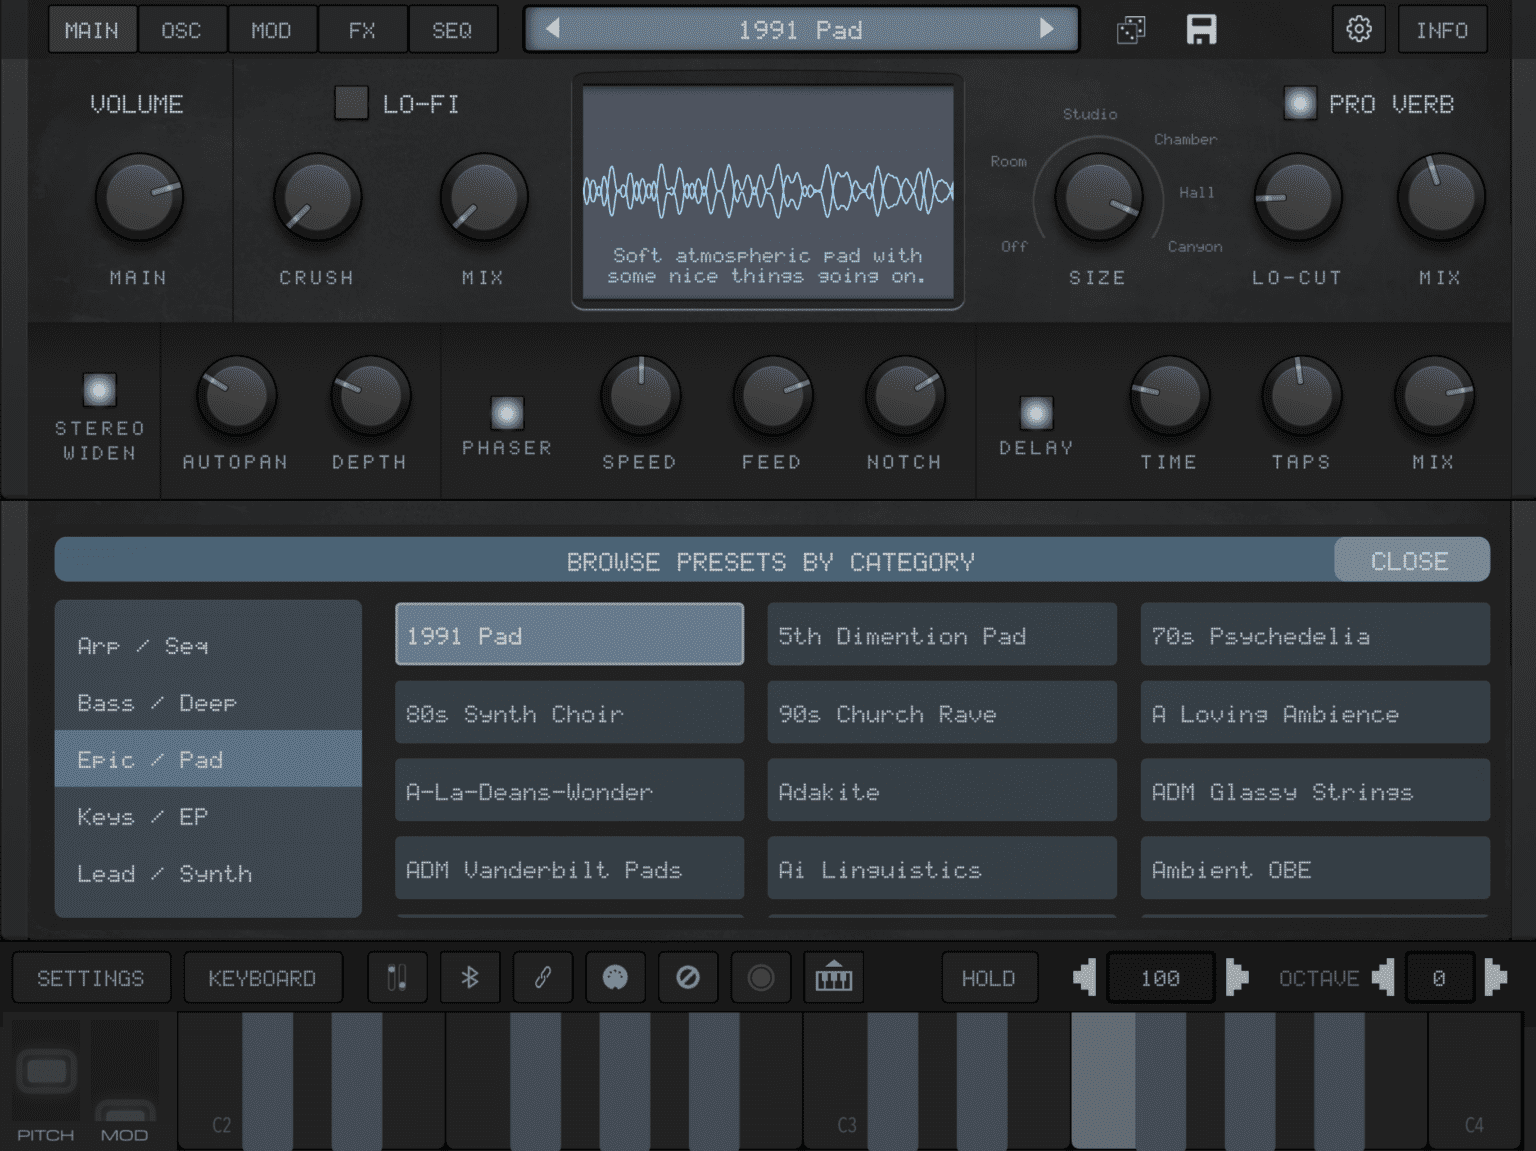Toggle the PRO VERB switch
This screenshot has height=1151, width=1536.
tap(1299, 103)
